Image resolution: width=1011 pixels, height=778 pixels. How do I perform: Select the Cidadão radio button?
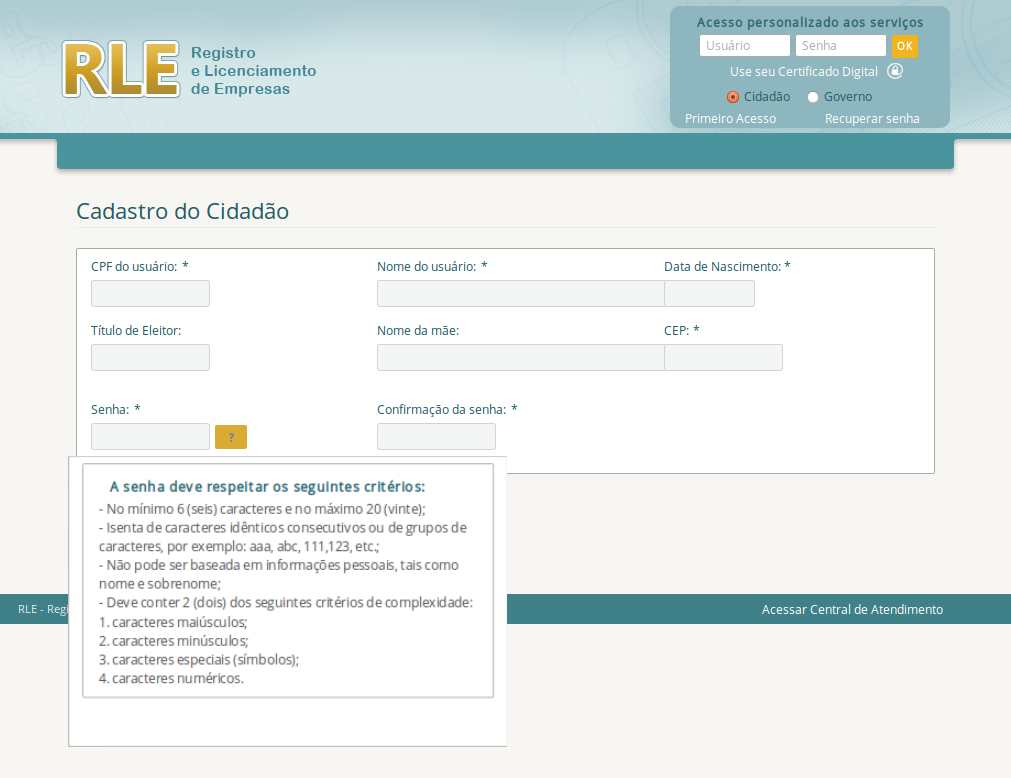[732, 97]
